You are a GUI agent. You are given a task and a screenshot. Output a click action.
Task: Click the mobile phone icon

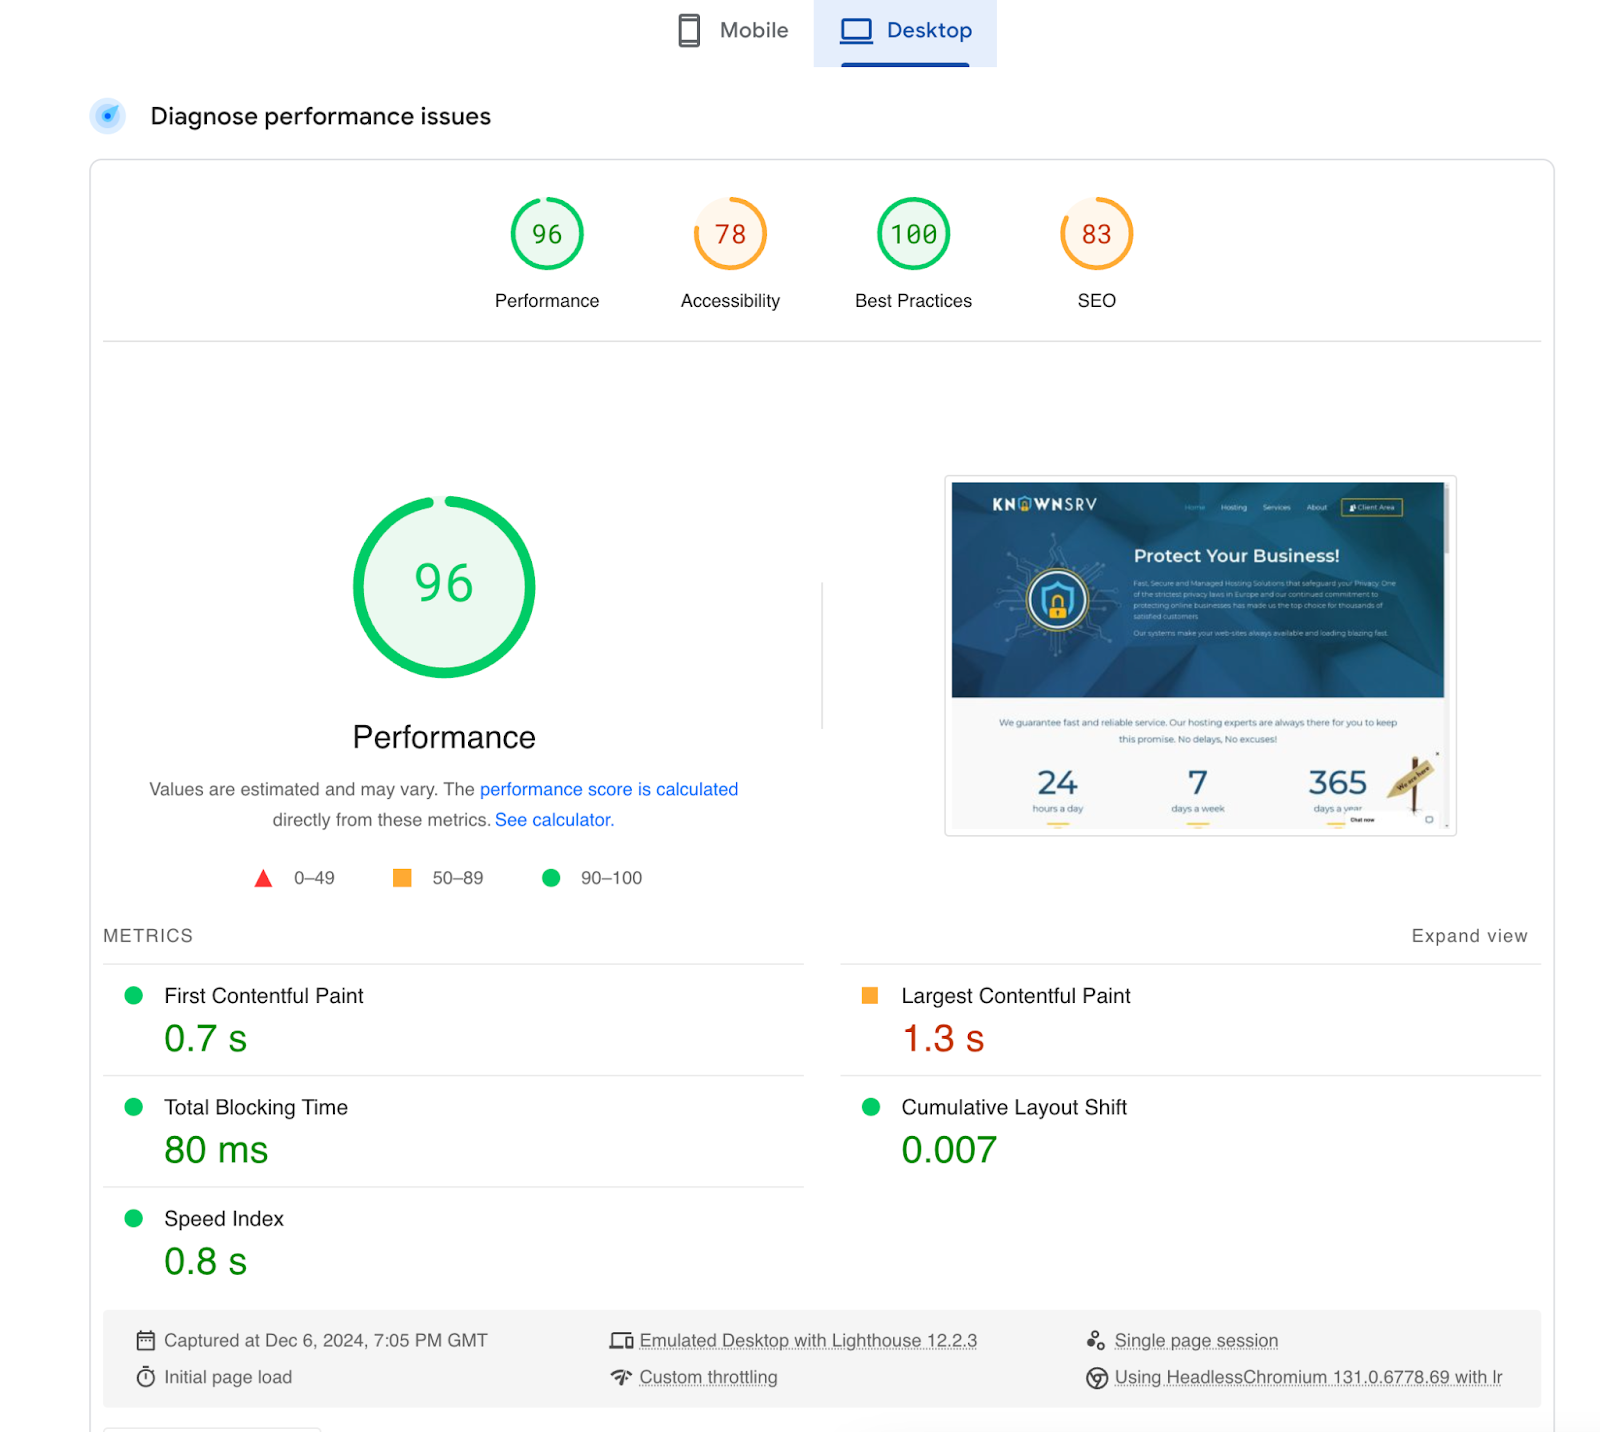689,31
